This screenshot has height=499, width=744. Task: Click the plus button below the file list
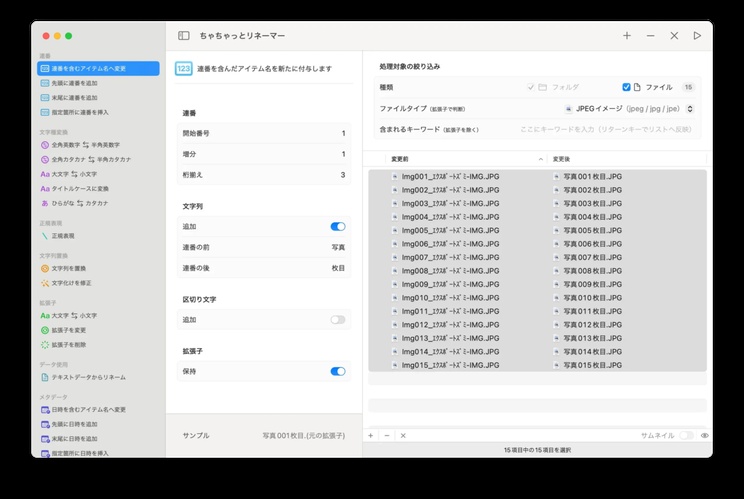(371, 435)
